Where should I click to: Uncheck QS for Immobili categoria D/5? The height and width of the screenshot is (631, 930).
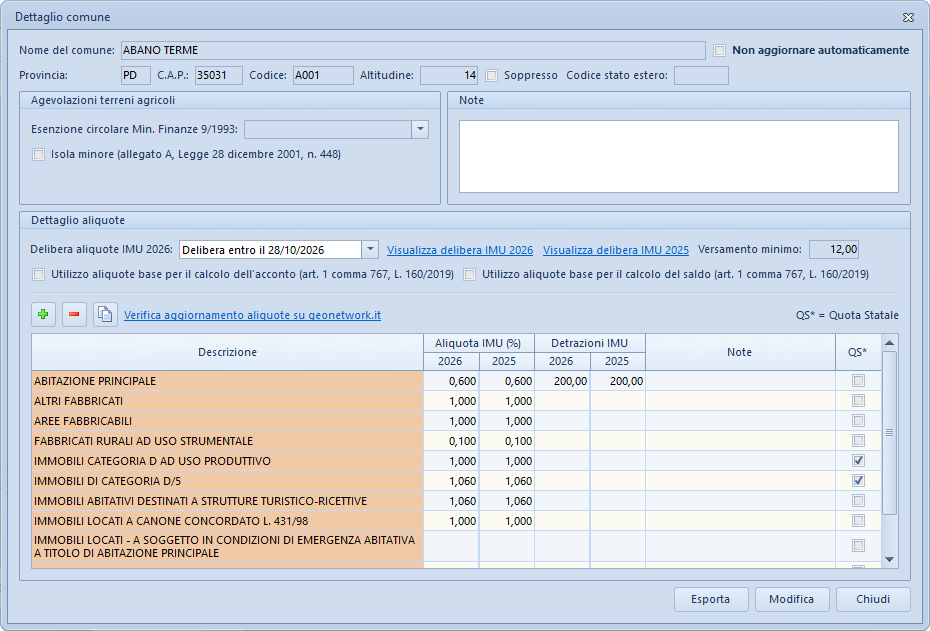tap(858, 481)
